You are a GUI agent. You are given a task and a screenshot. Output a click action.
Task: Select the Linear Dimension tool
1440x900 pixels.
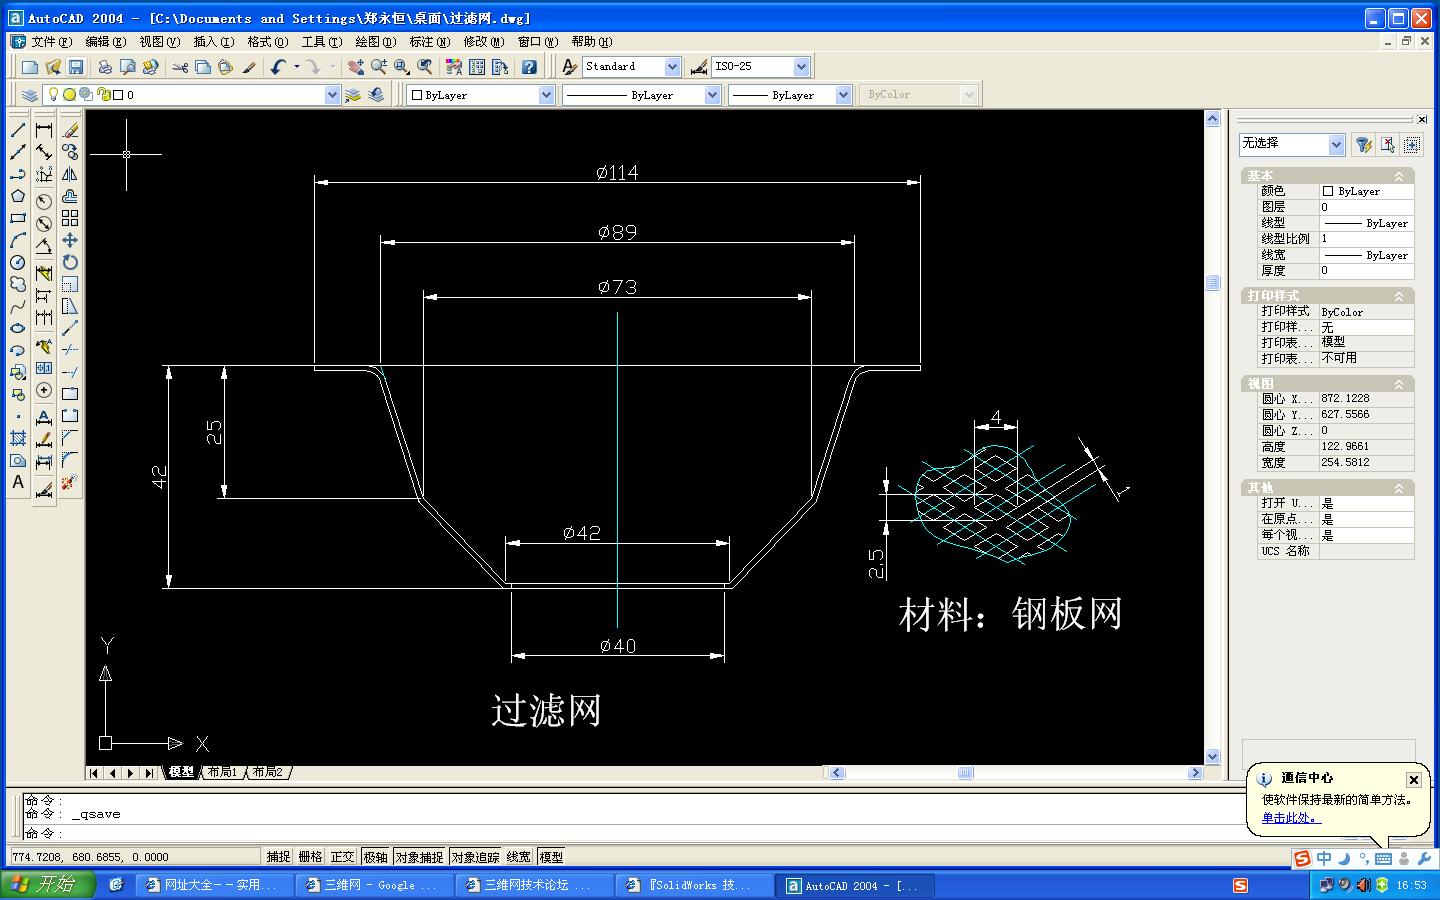[x=44, y=130]
